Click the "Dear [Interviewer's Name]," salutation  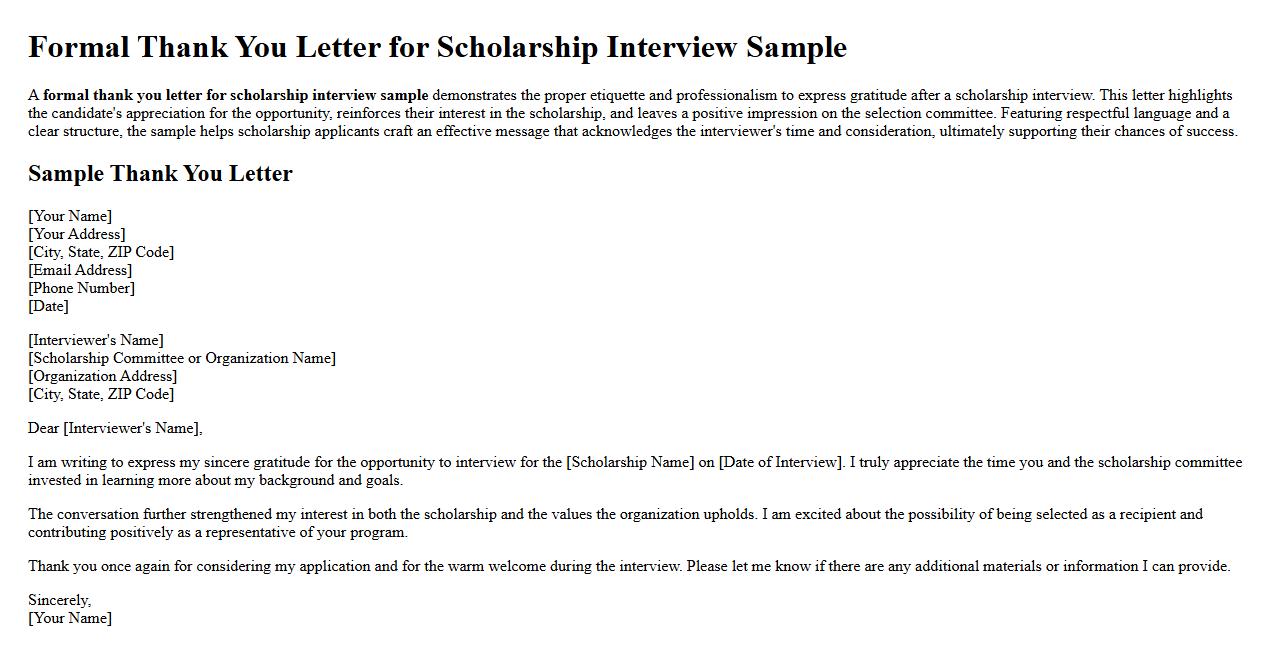(115, 428)
